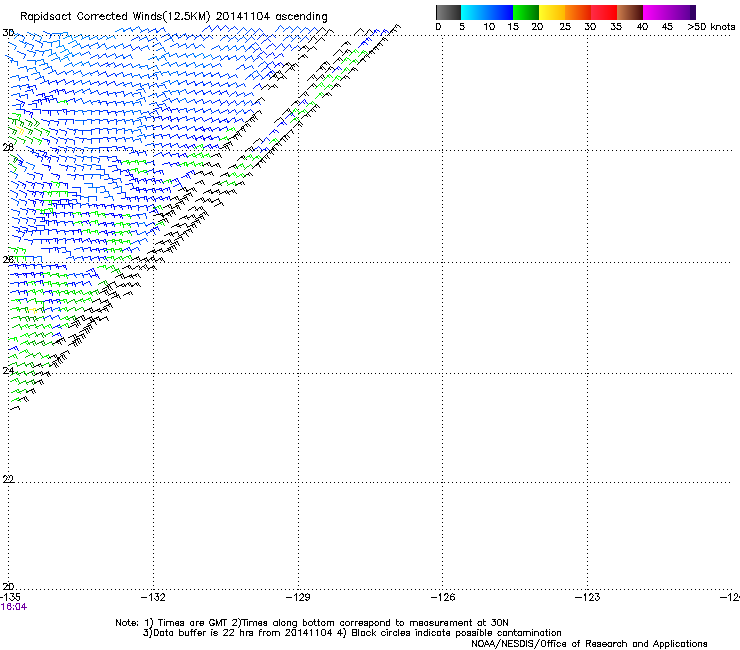The image size is (740, 650).
Task: Click the longitude label '-132'
Action: tap(153, 597)
